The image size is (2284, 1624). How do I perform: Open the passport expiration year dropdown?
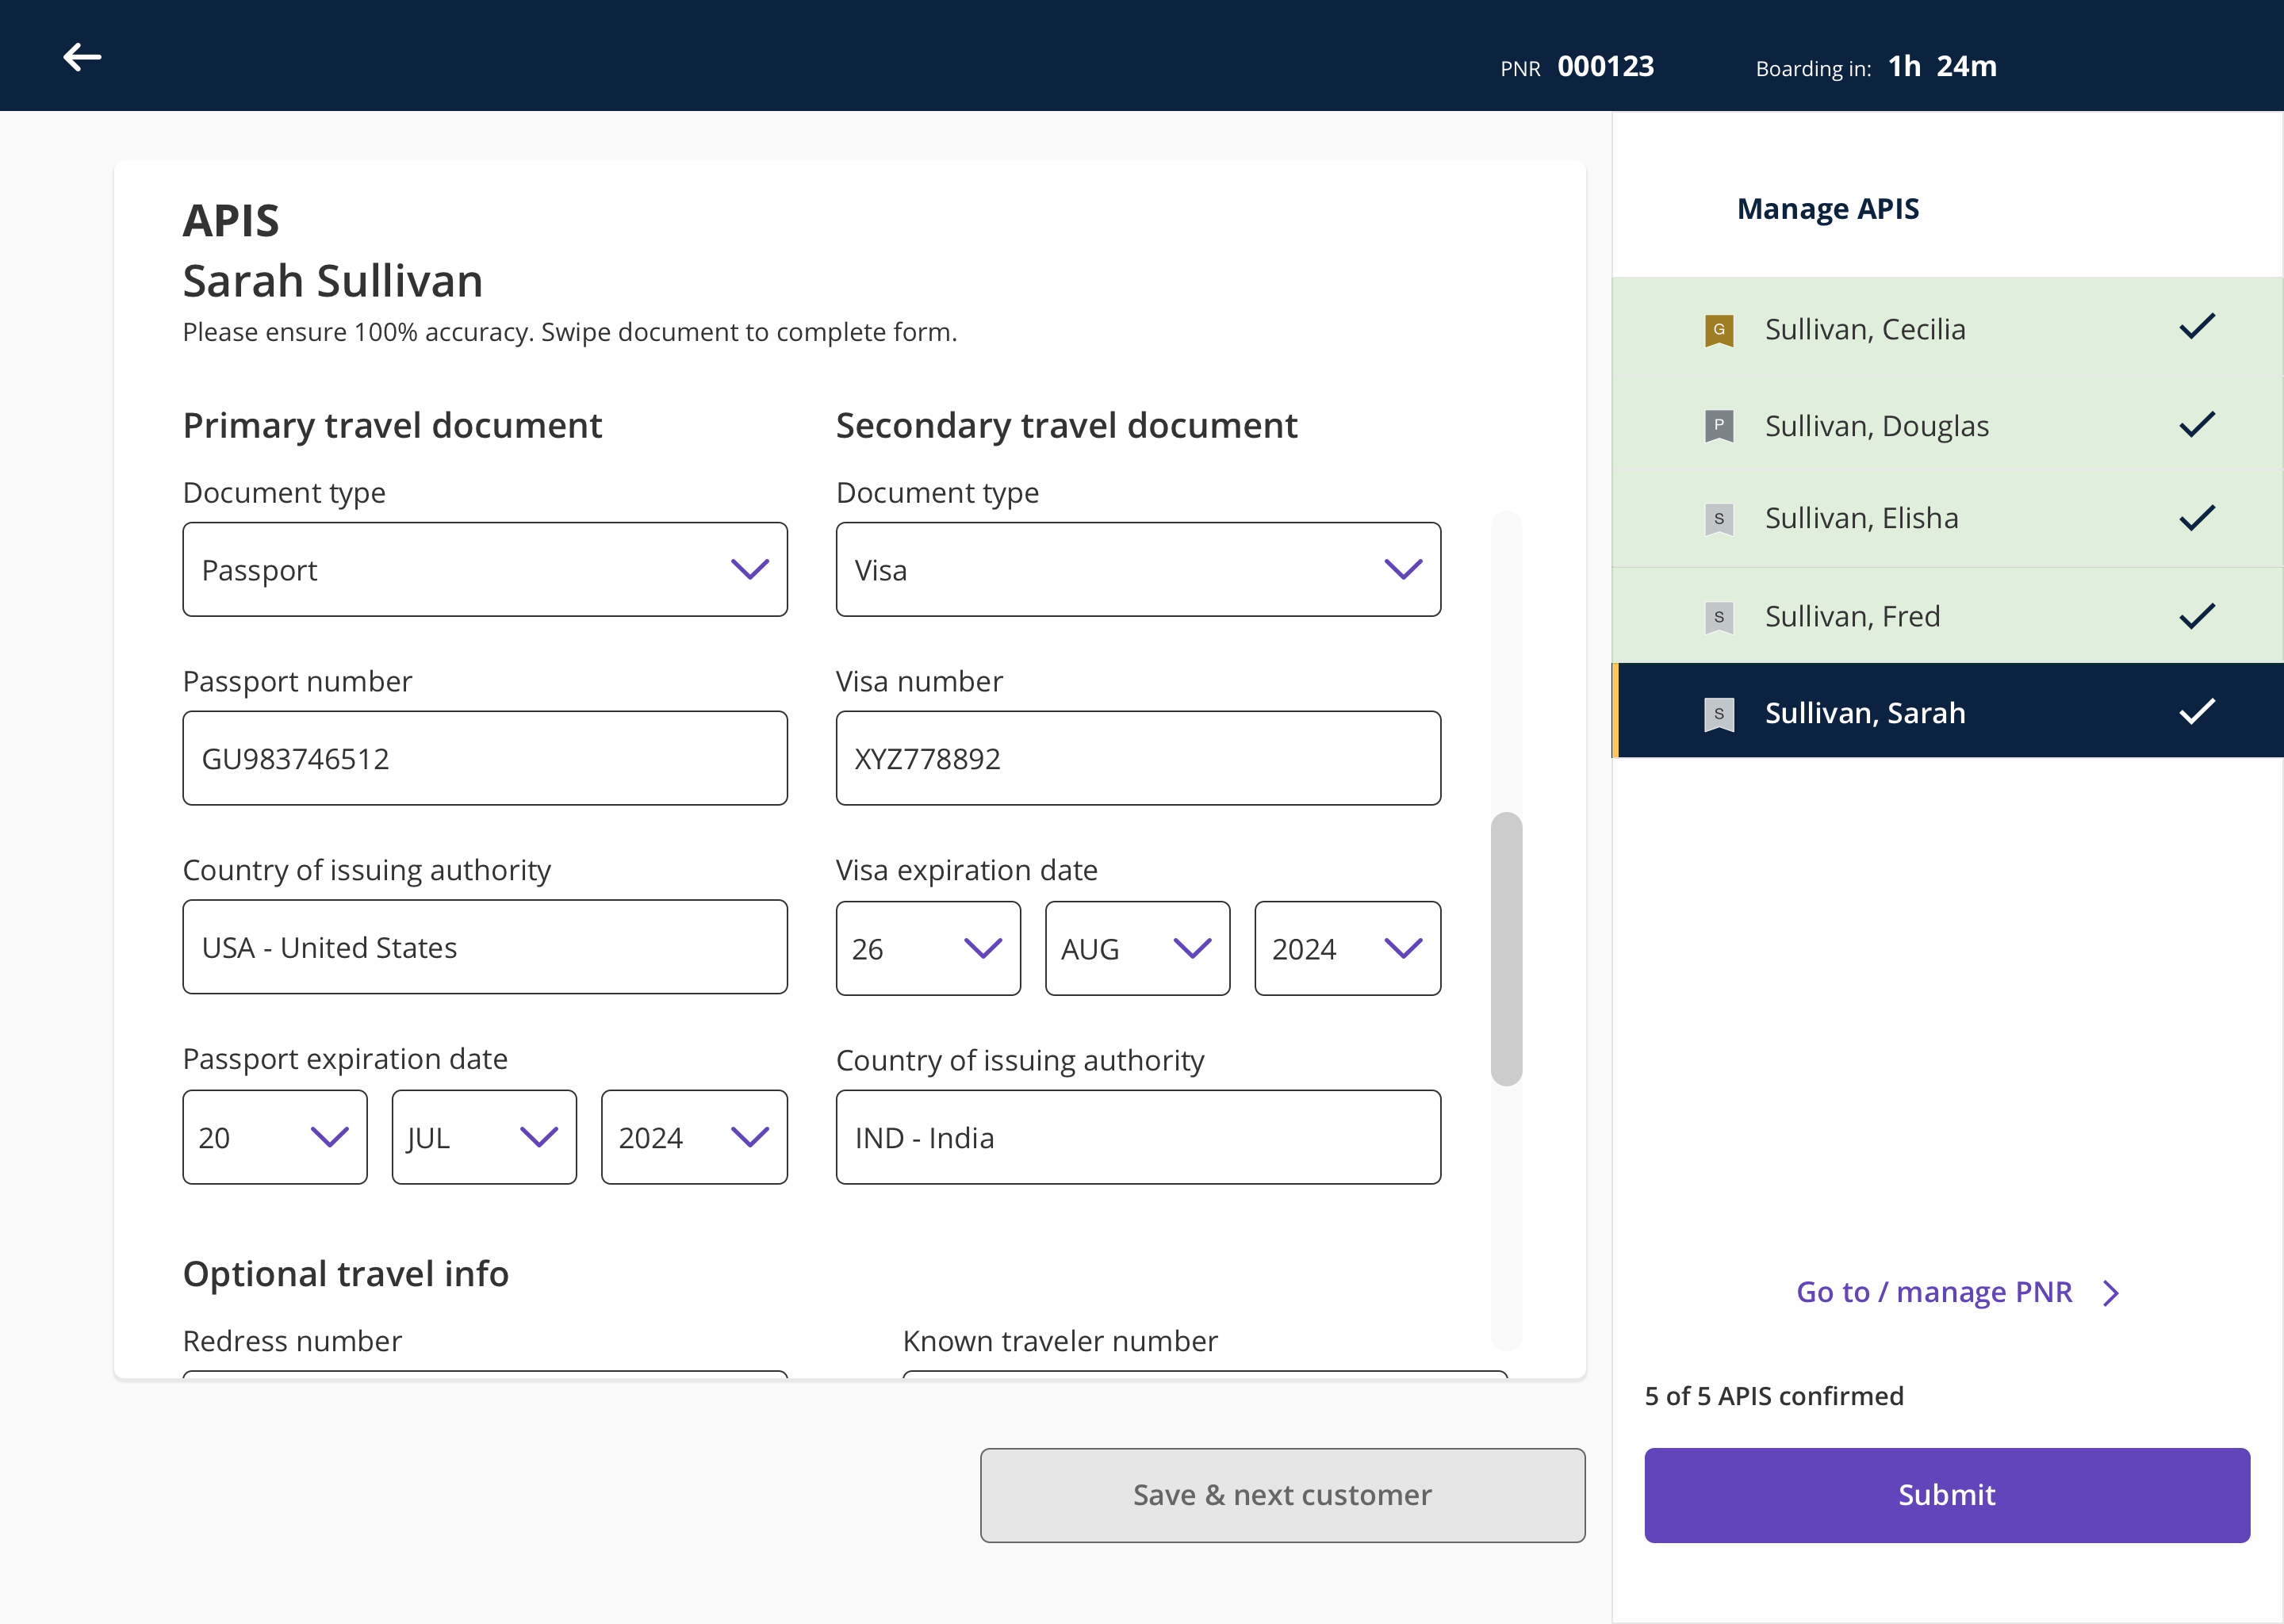click(x=694, y=1137)
